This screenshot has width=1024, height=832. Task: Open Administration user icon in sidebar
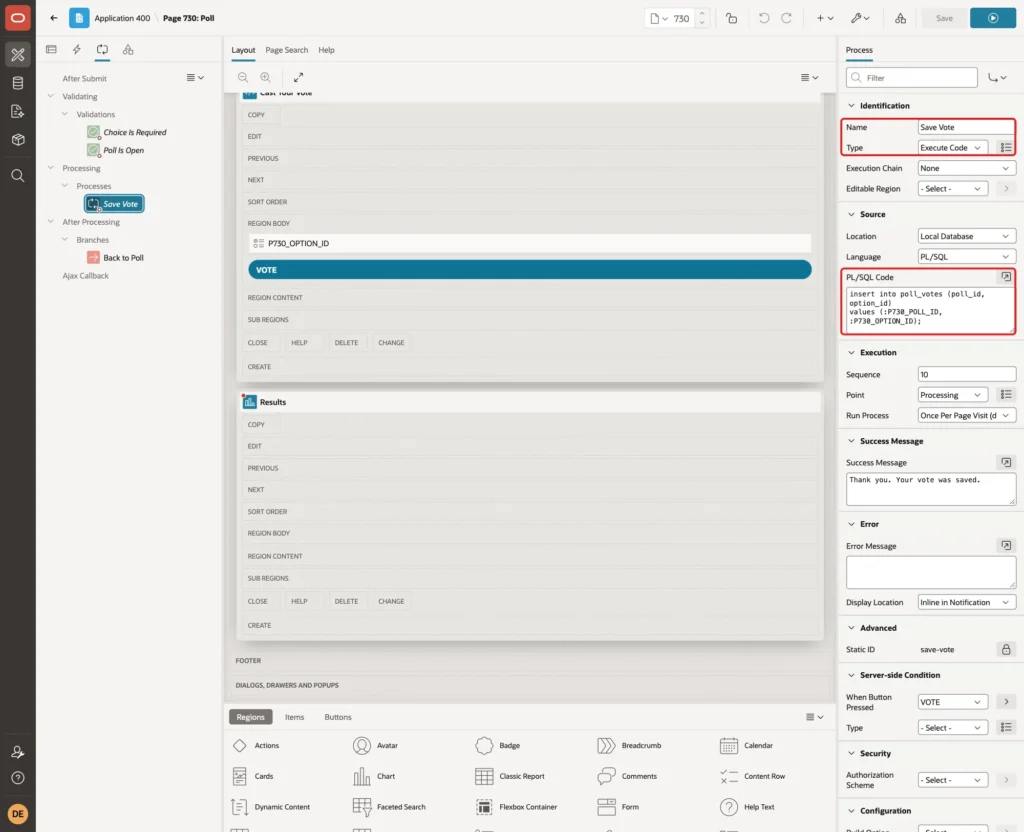point(18,752)
